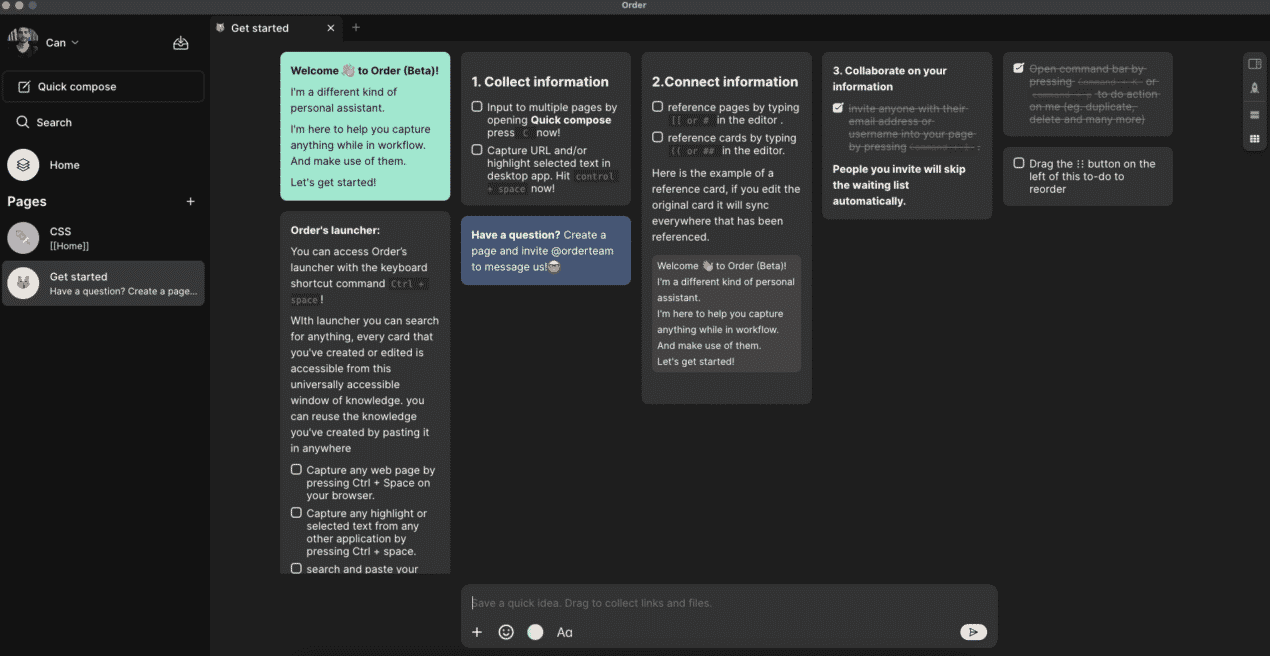1270x656 pixels.
Task: Click the Search magnifier icon
Action: coord(23,122)
